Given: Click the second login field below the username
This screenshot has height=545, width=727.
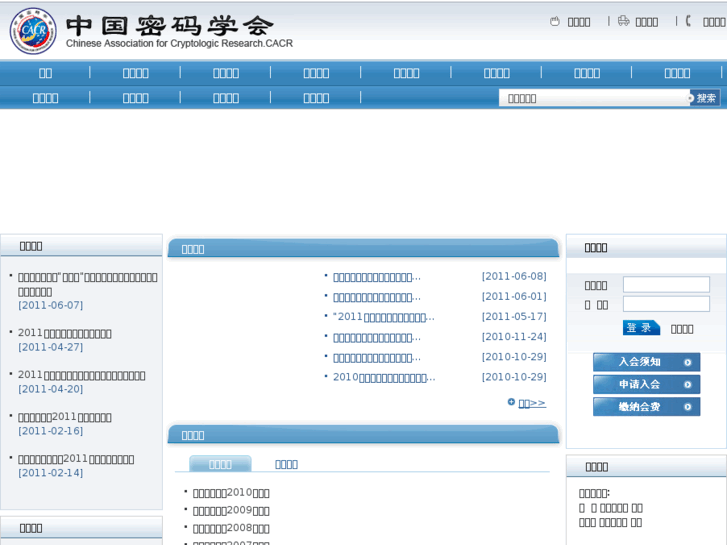Looking at the screenshot, I should [666, 304].
